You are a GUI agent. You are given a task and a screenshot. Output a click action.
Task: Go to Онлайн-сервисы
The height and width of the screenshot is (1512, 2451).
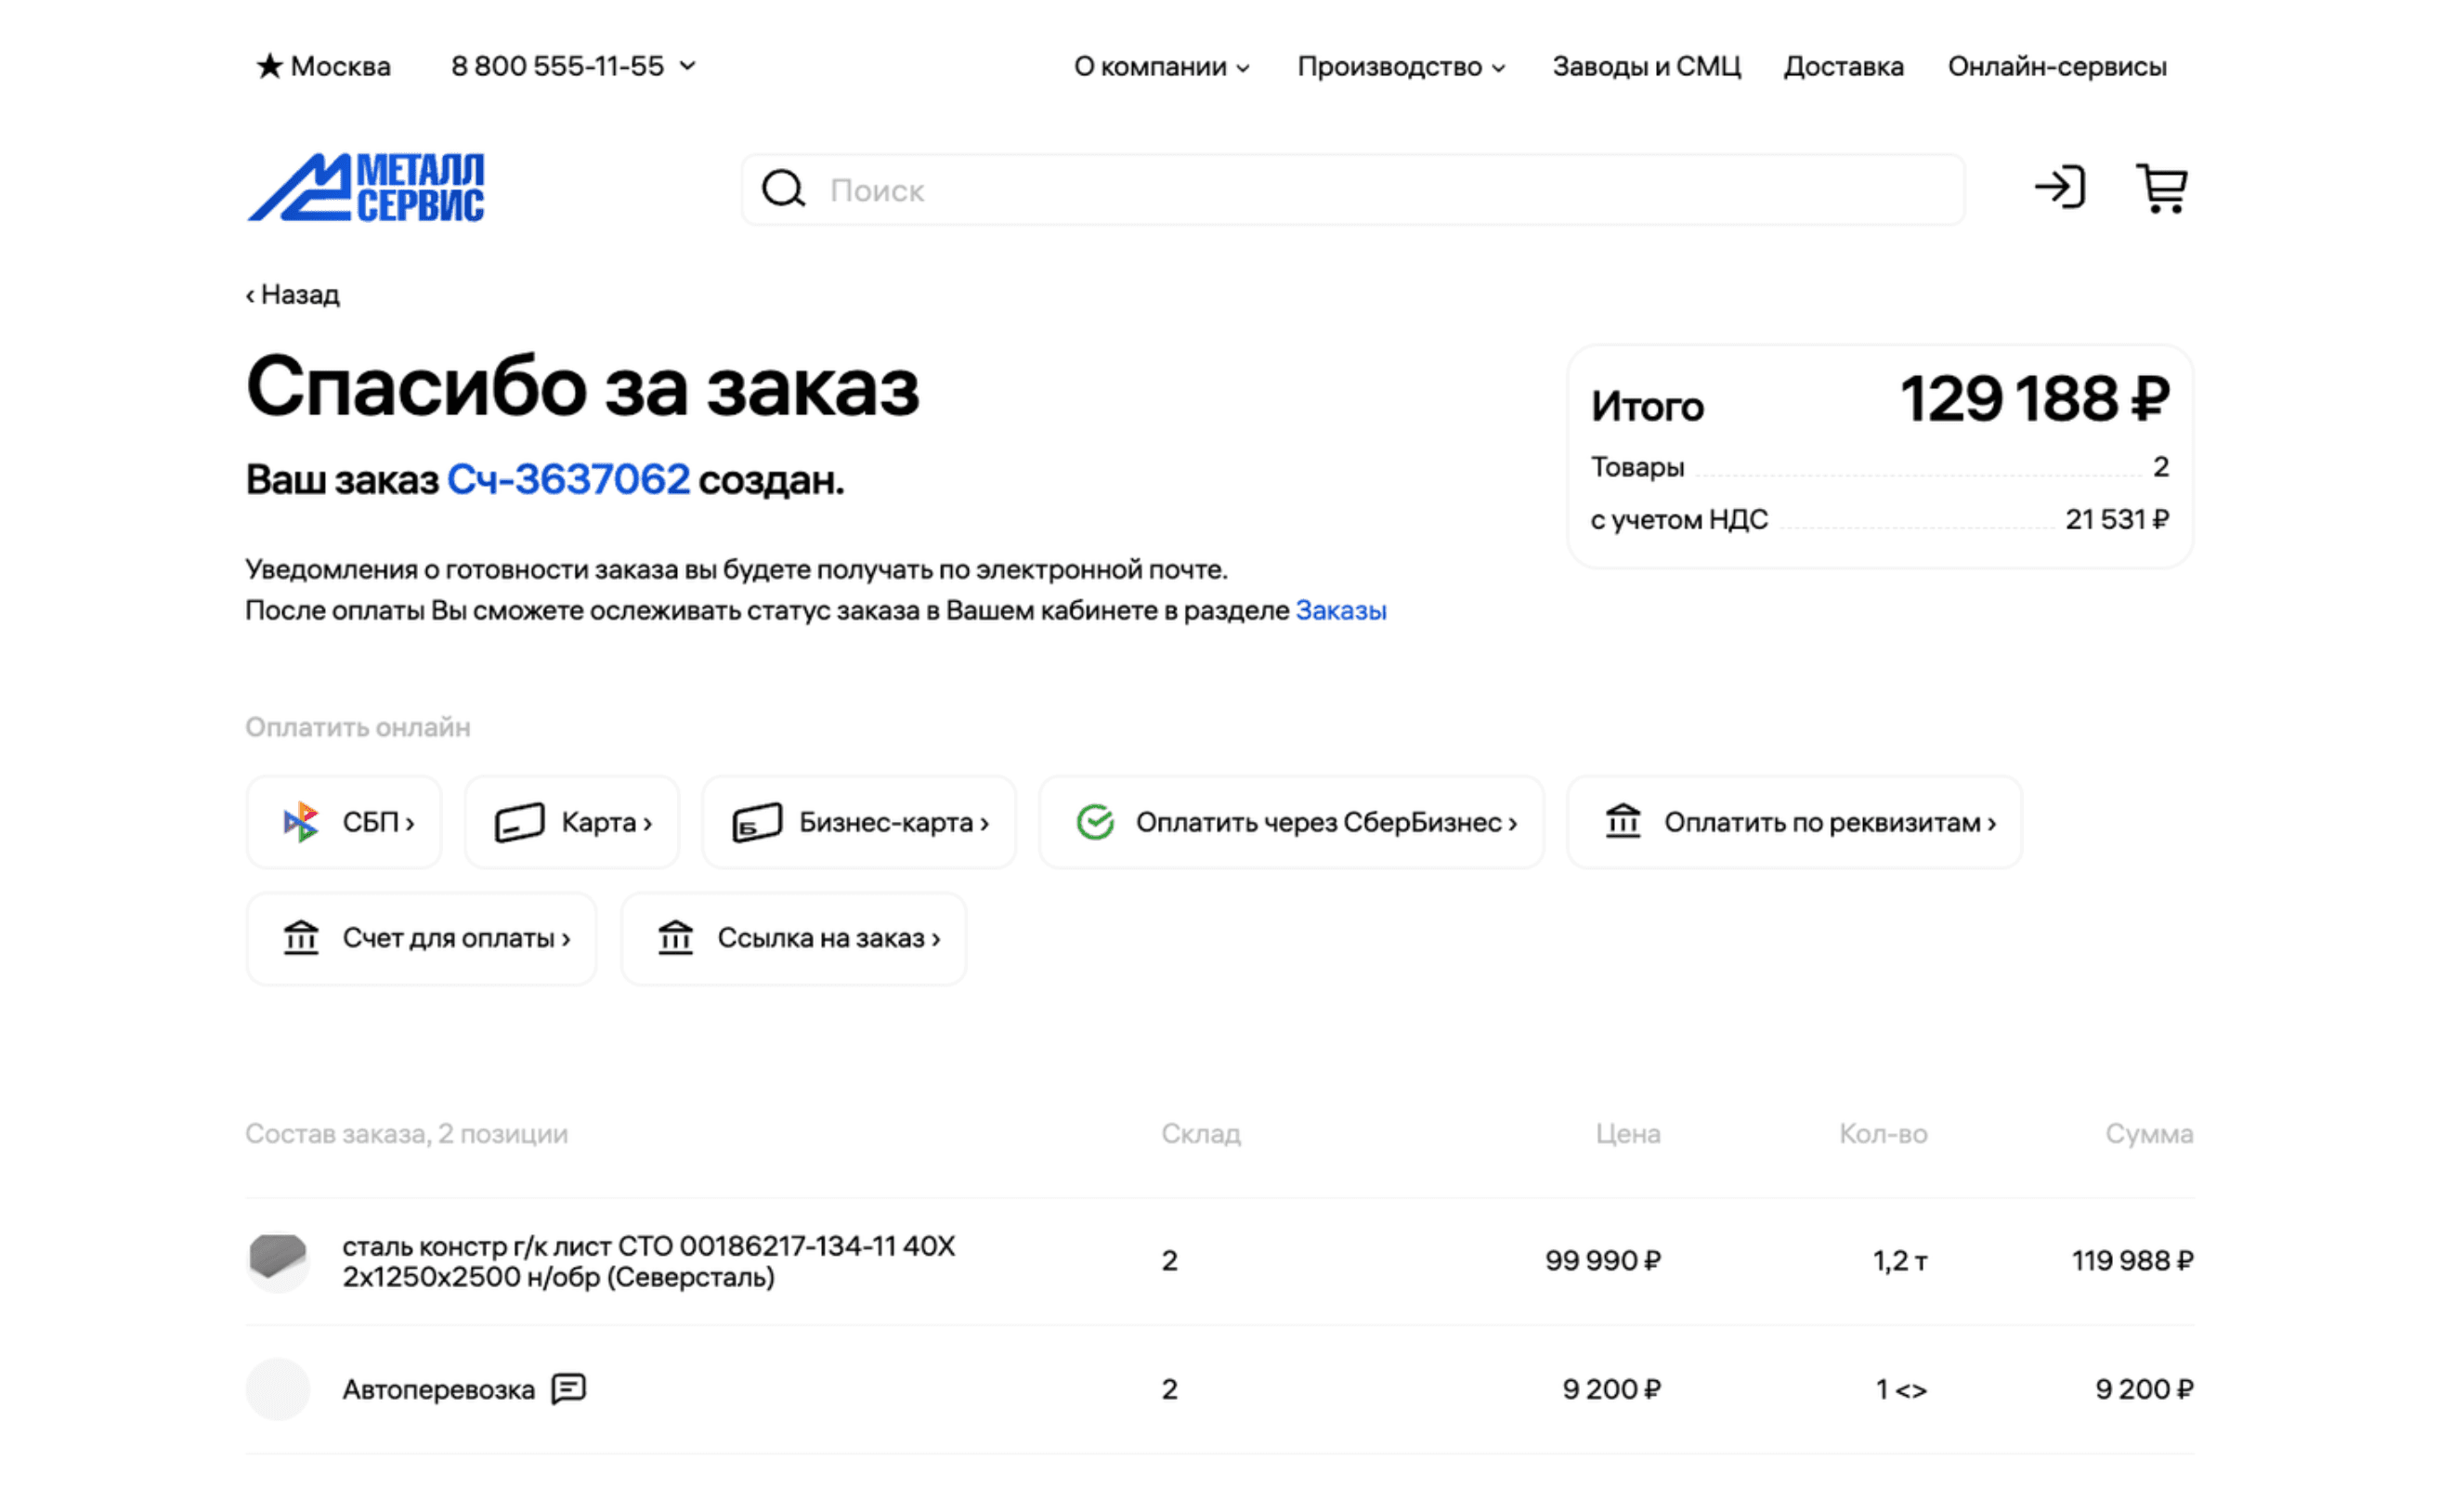(x=2057, y=66)
